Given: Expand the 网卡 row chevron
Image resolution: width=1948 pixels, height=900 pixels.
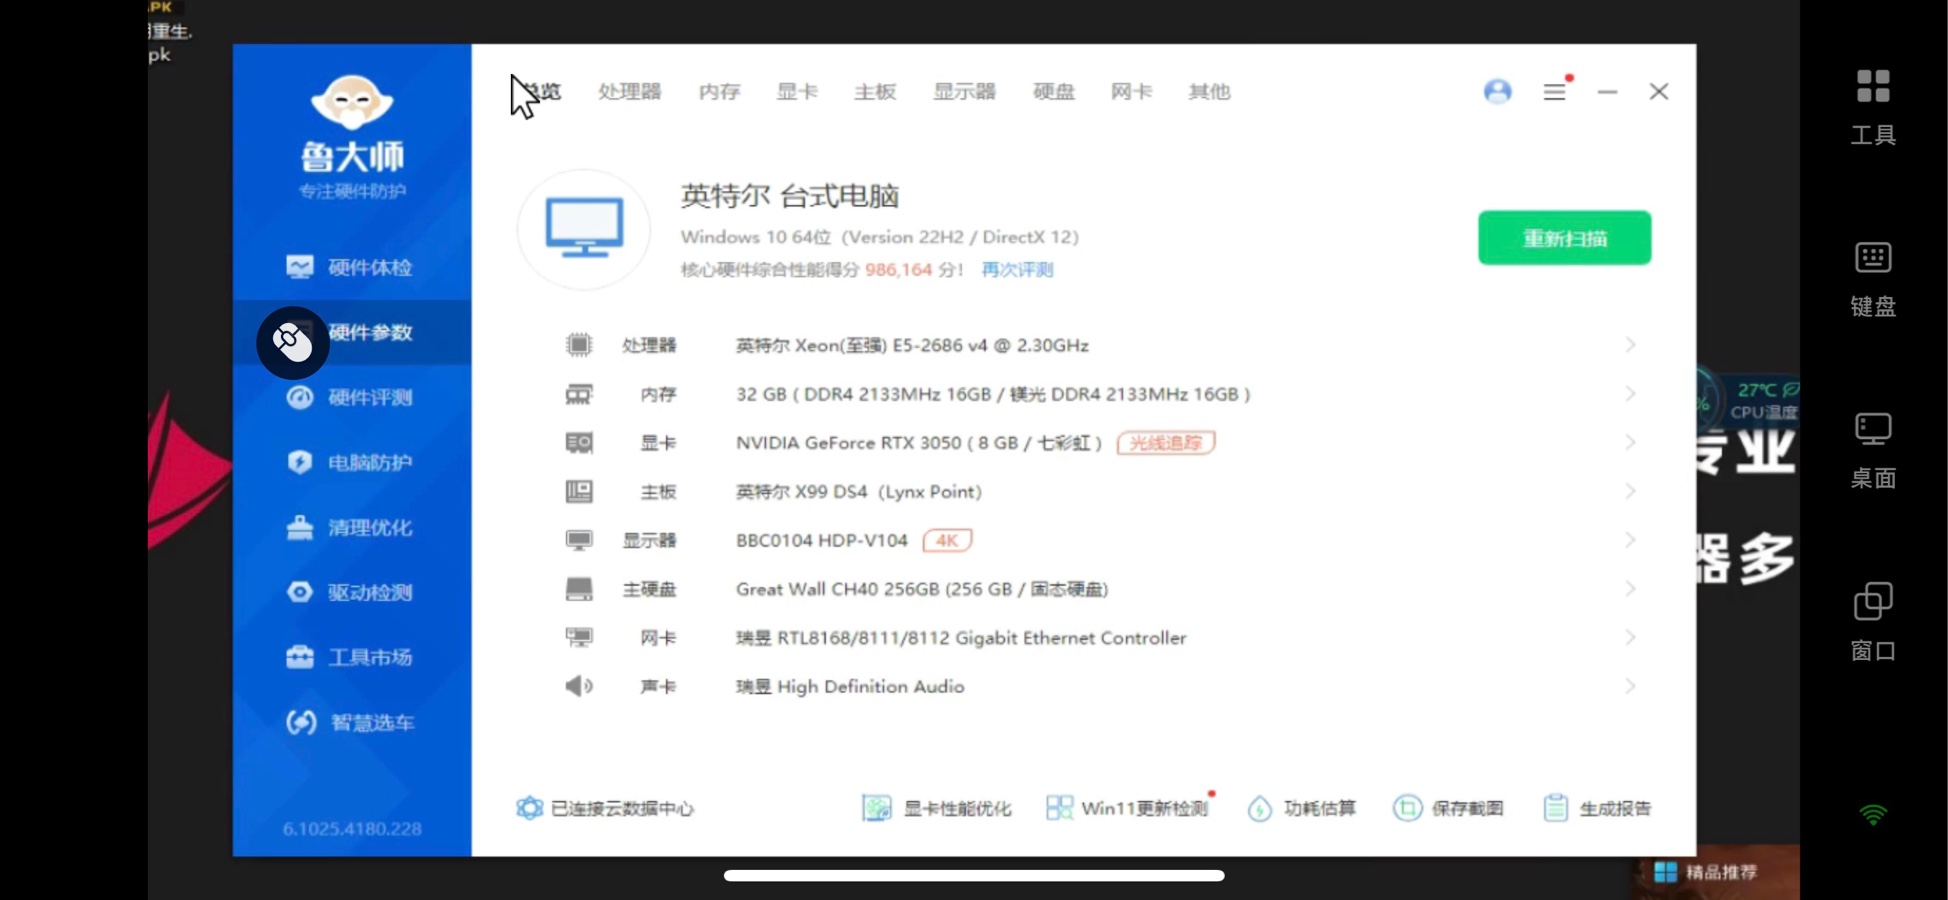Looking at the screenshot, I should 1630,638.
